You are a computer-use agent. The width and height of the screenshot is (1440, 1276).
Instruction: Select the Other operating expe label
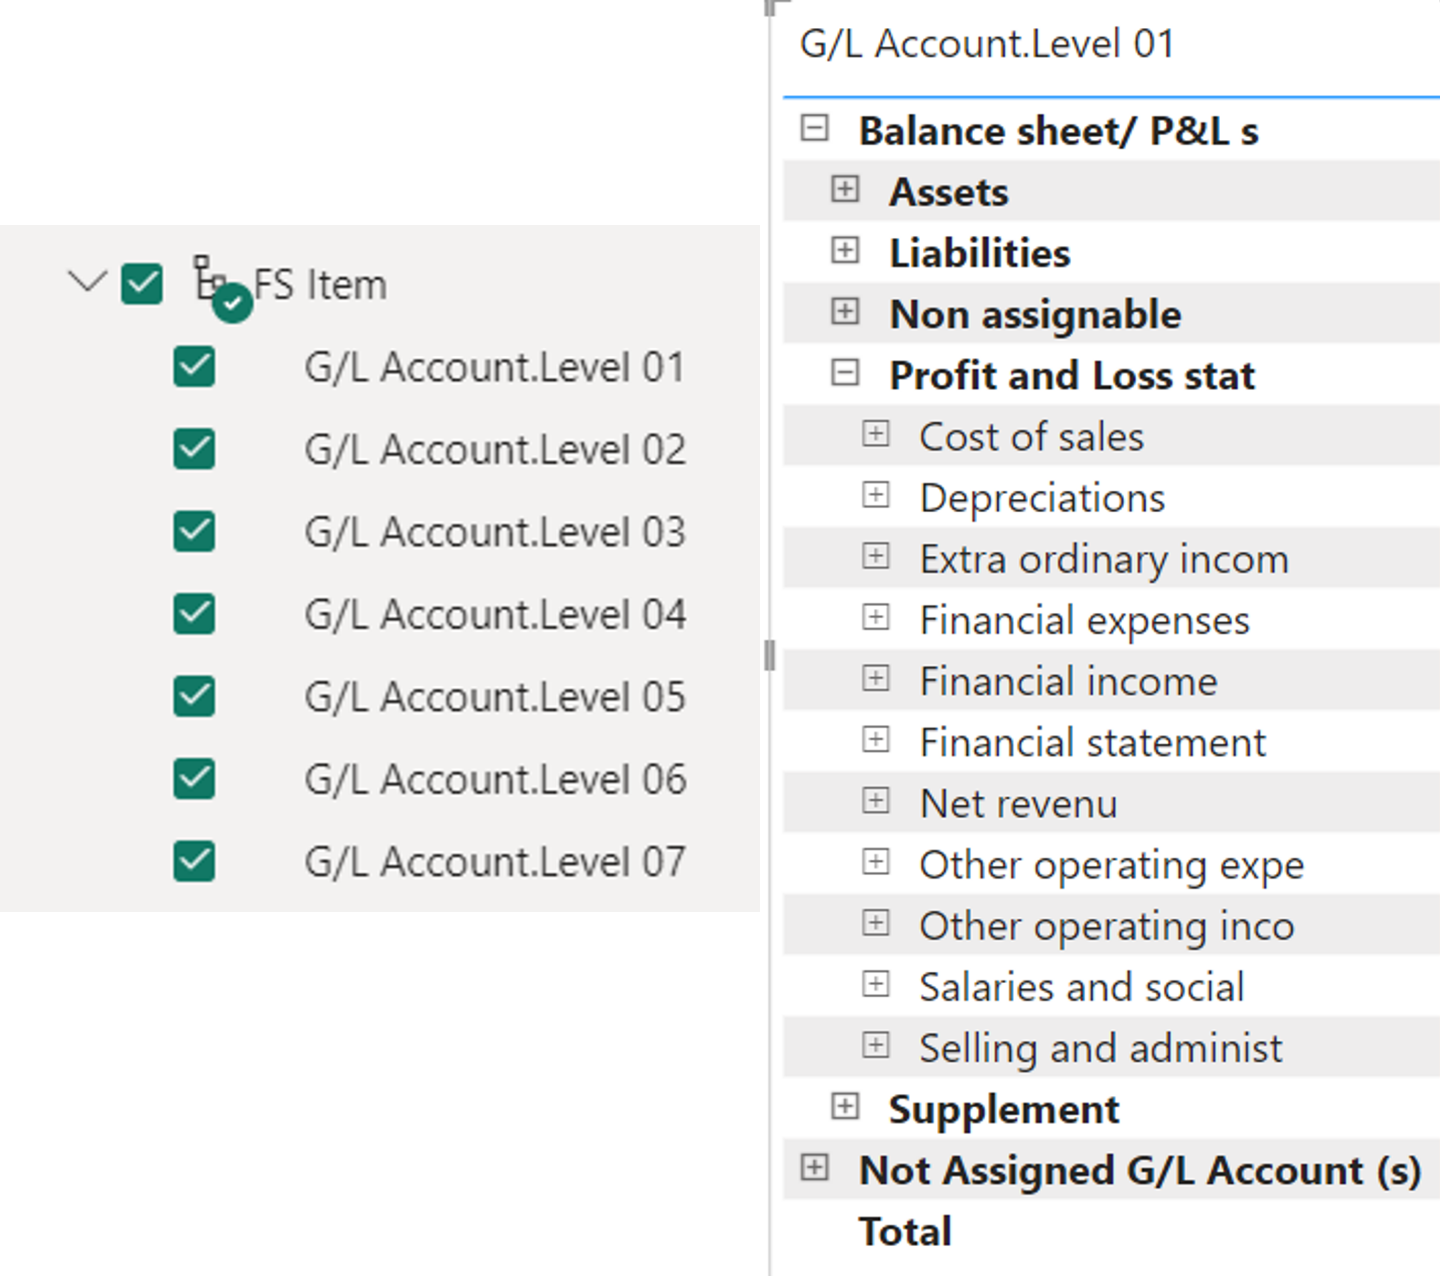point(1112,866)
